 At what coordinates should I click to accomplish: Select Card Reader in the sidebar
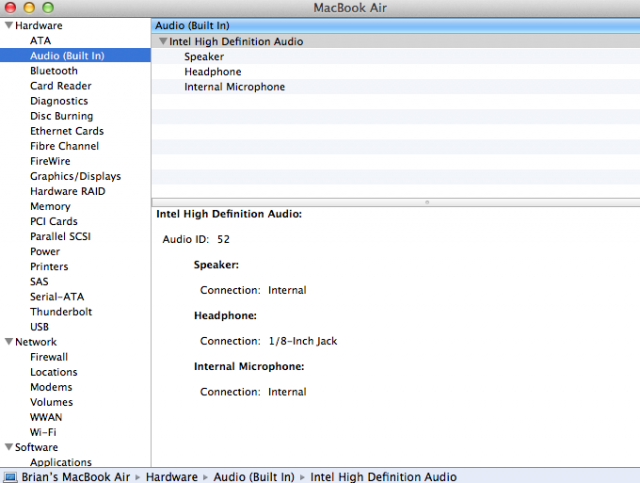click(x=61, y=86)
